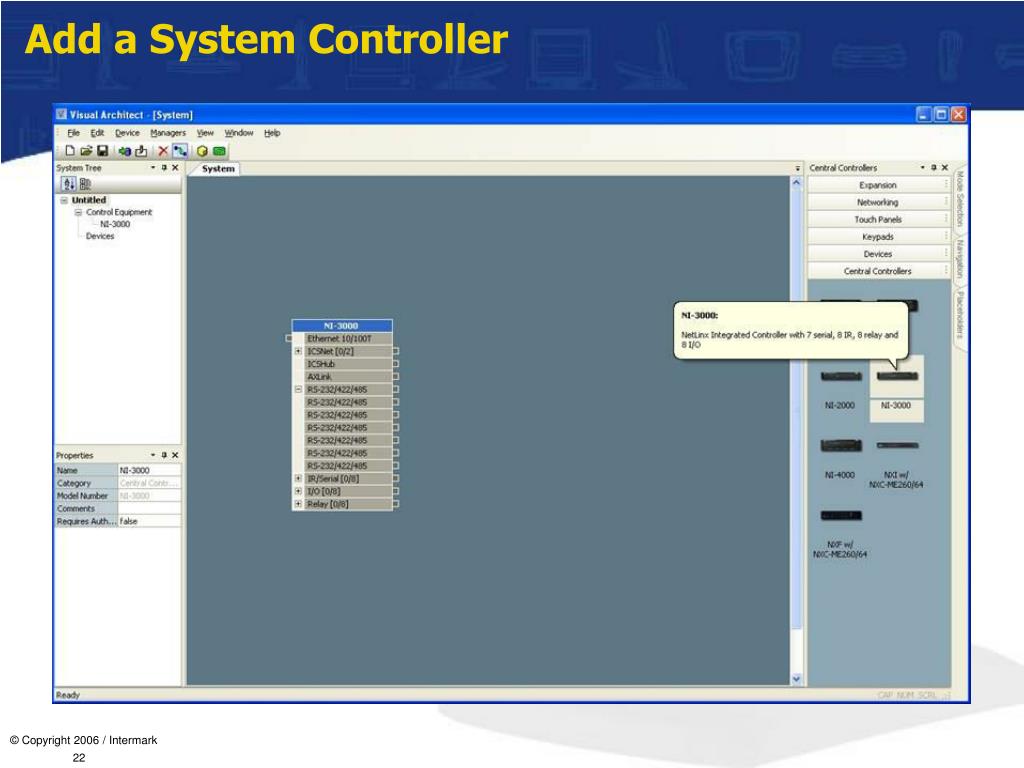
Task: Open the Central Controllers panel dropdown arrow
Action: (923, 168)
